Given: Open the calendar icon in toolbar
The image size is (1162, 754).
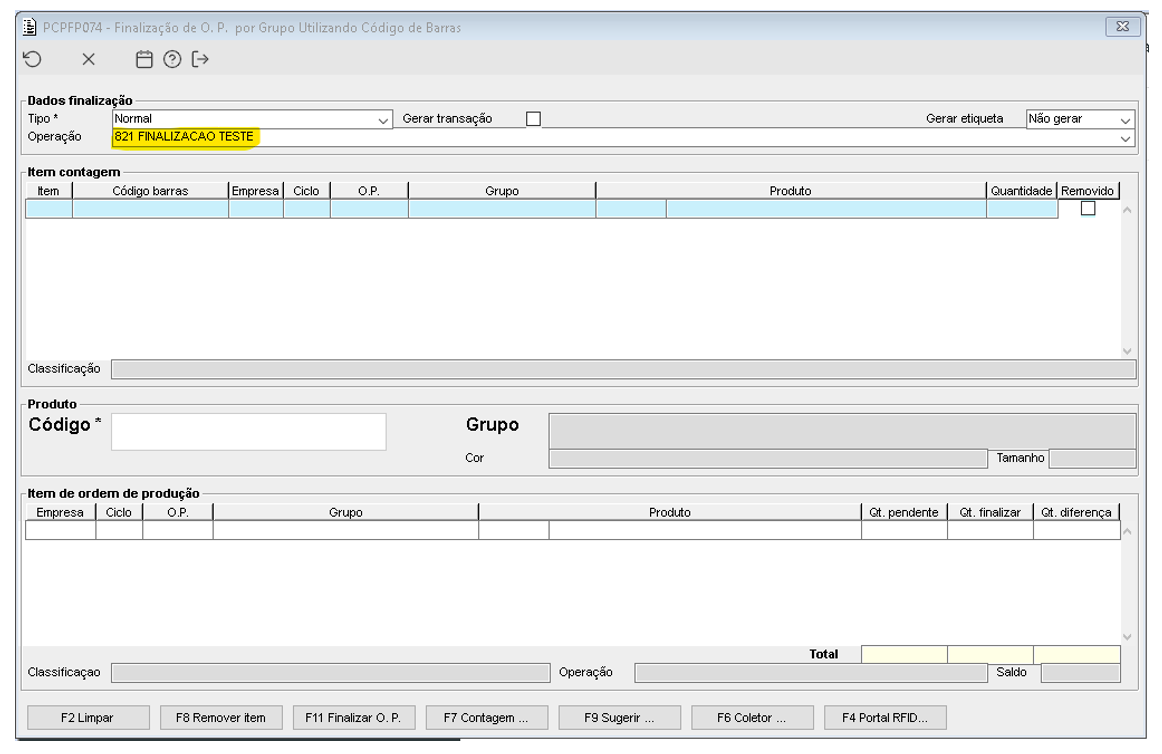Looking at the screenshot, I should 144,60.
